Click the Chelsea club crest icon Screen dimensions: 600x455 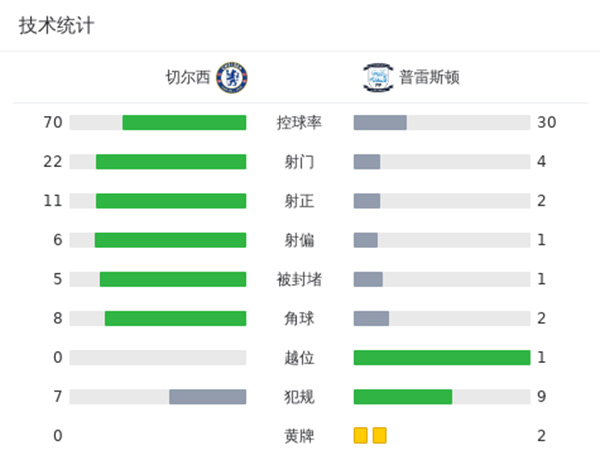(x=232, y=77)
